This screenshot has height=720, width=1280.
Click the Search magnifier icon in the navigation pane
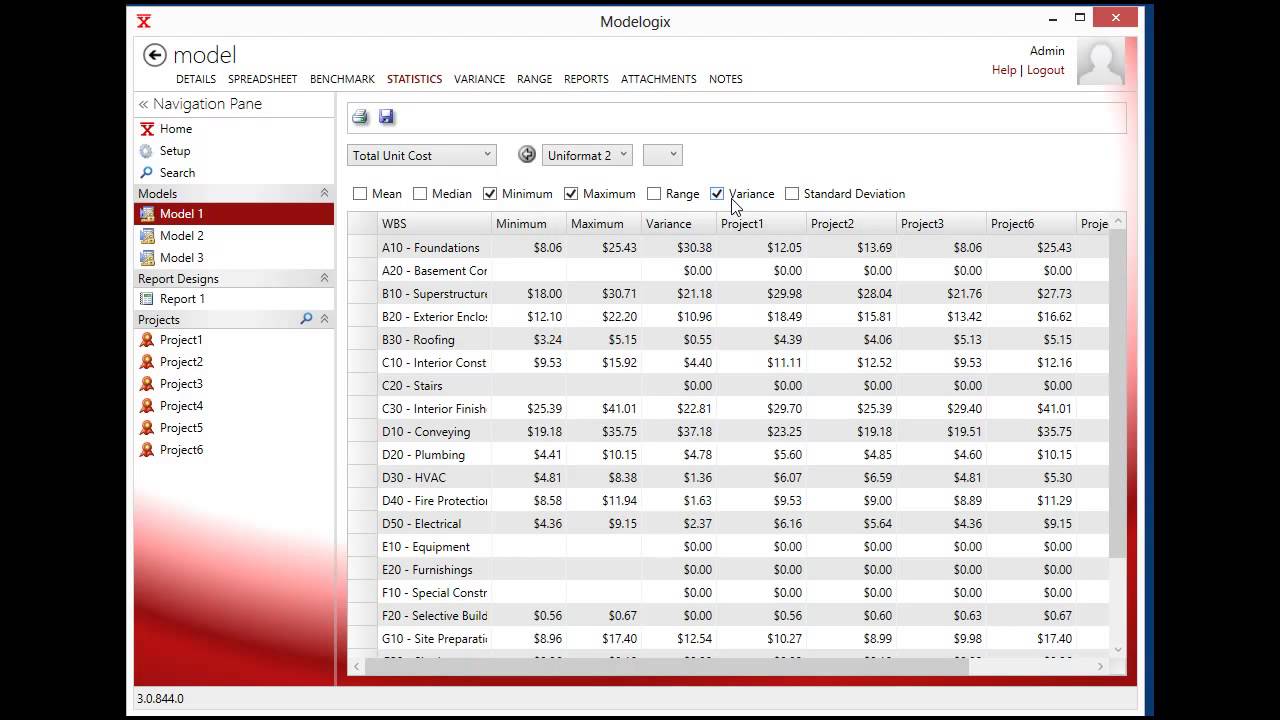146,172
